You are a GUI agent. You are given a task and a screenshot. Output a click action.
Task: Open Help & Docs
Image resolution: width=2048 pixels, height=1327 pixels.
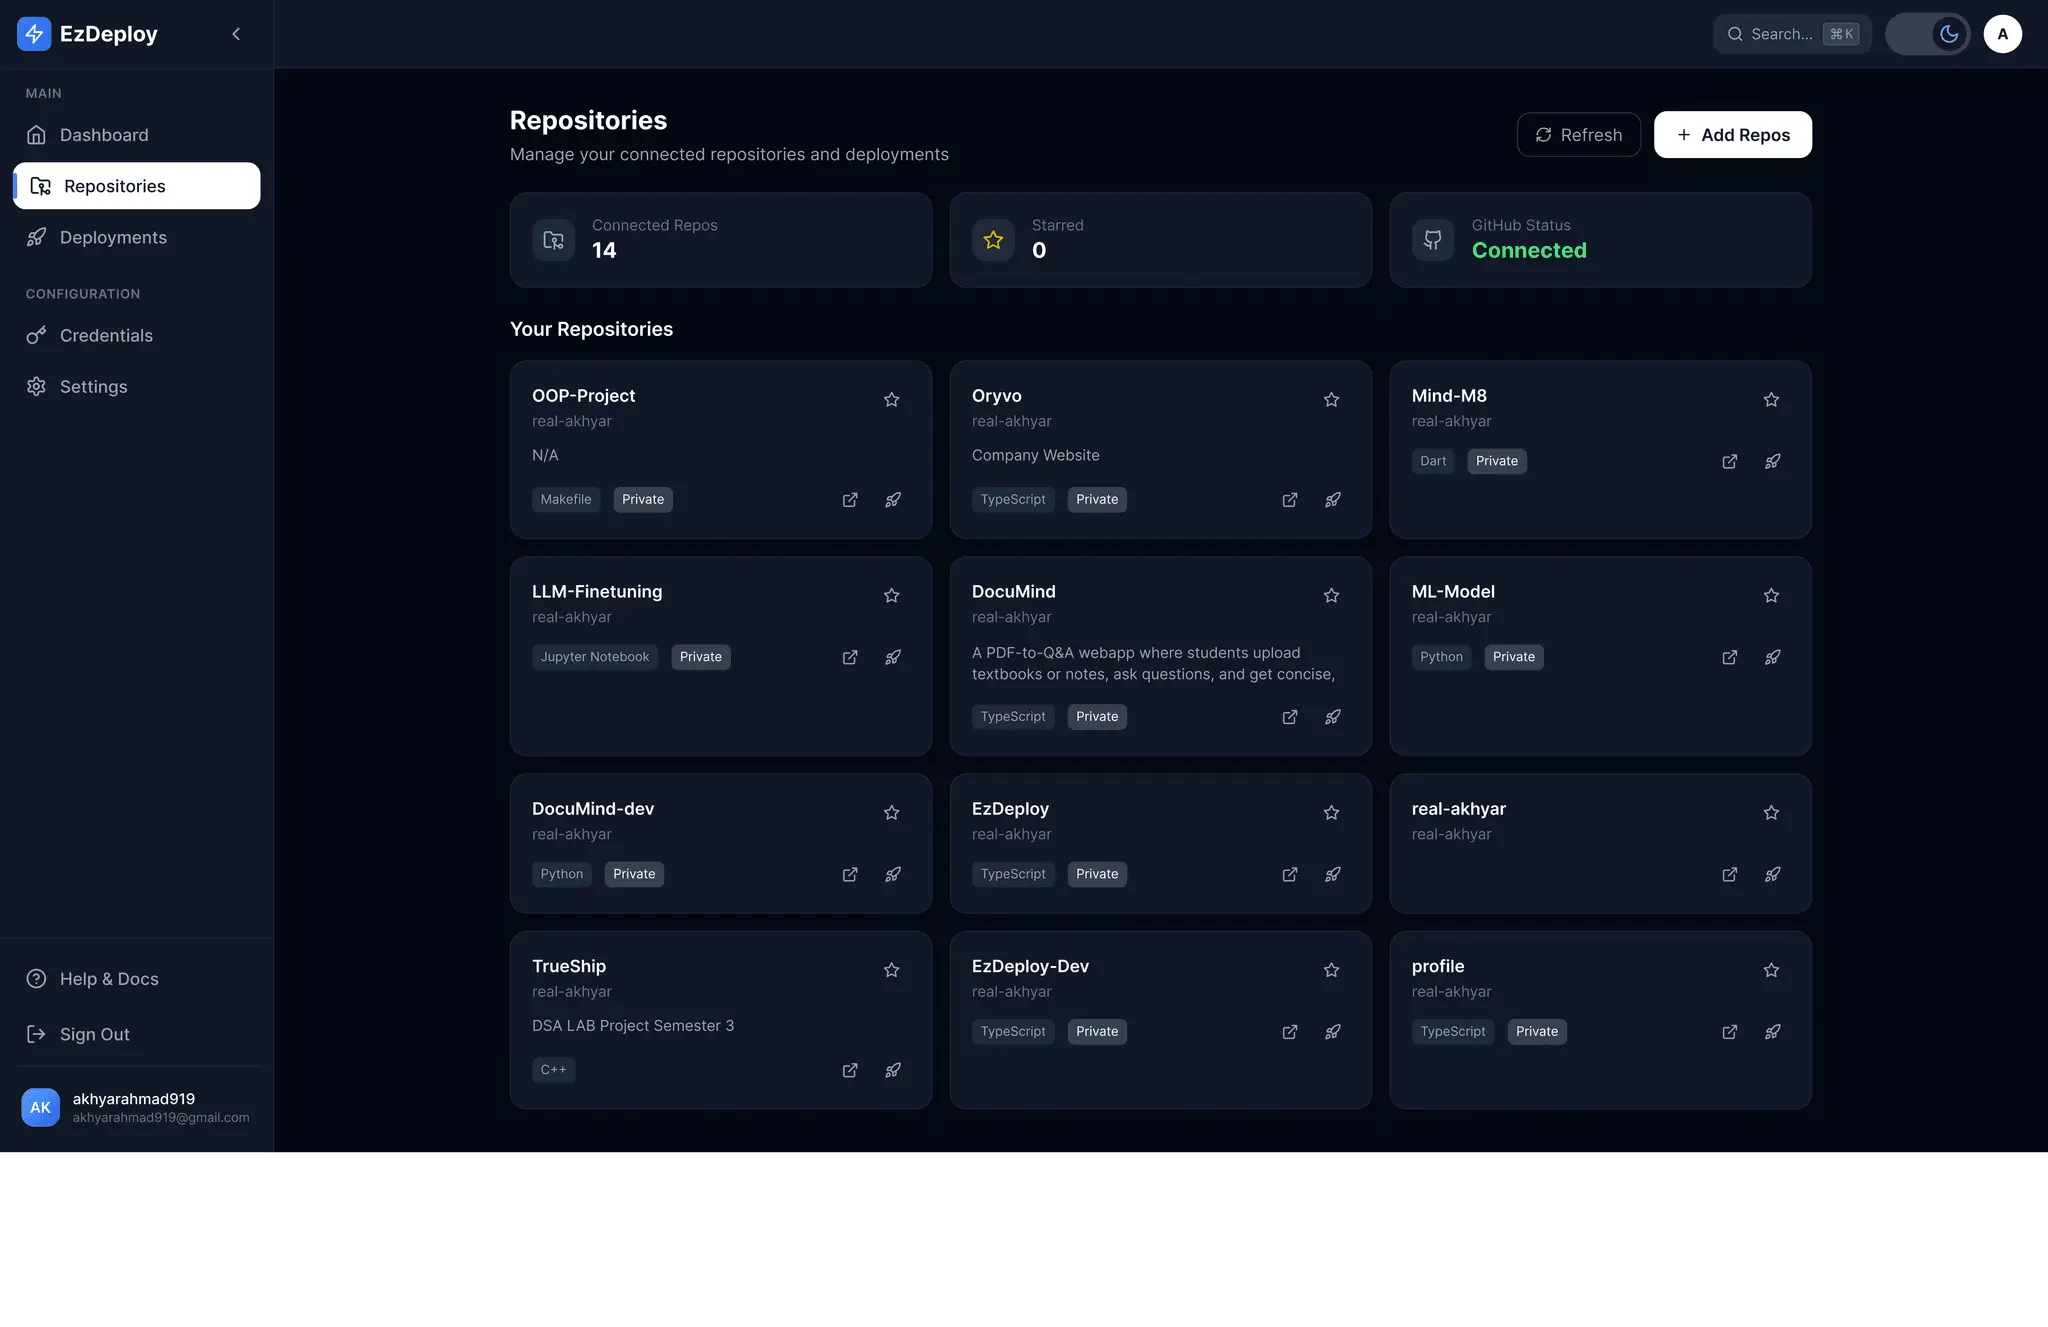click(x=136, y=979)
